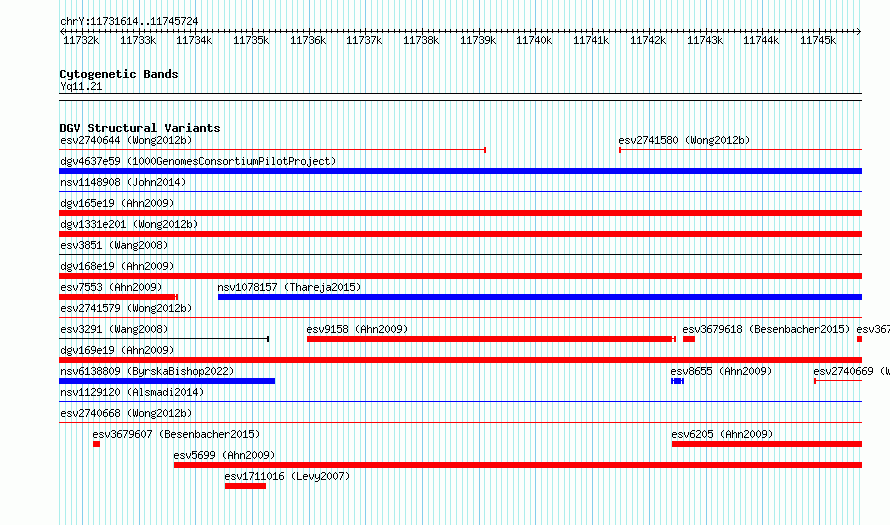Select the short red esv1711016 bar

(245, 486)
